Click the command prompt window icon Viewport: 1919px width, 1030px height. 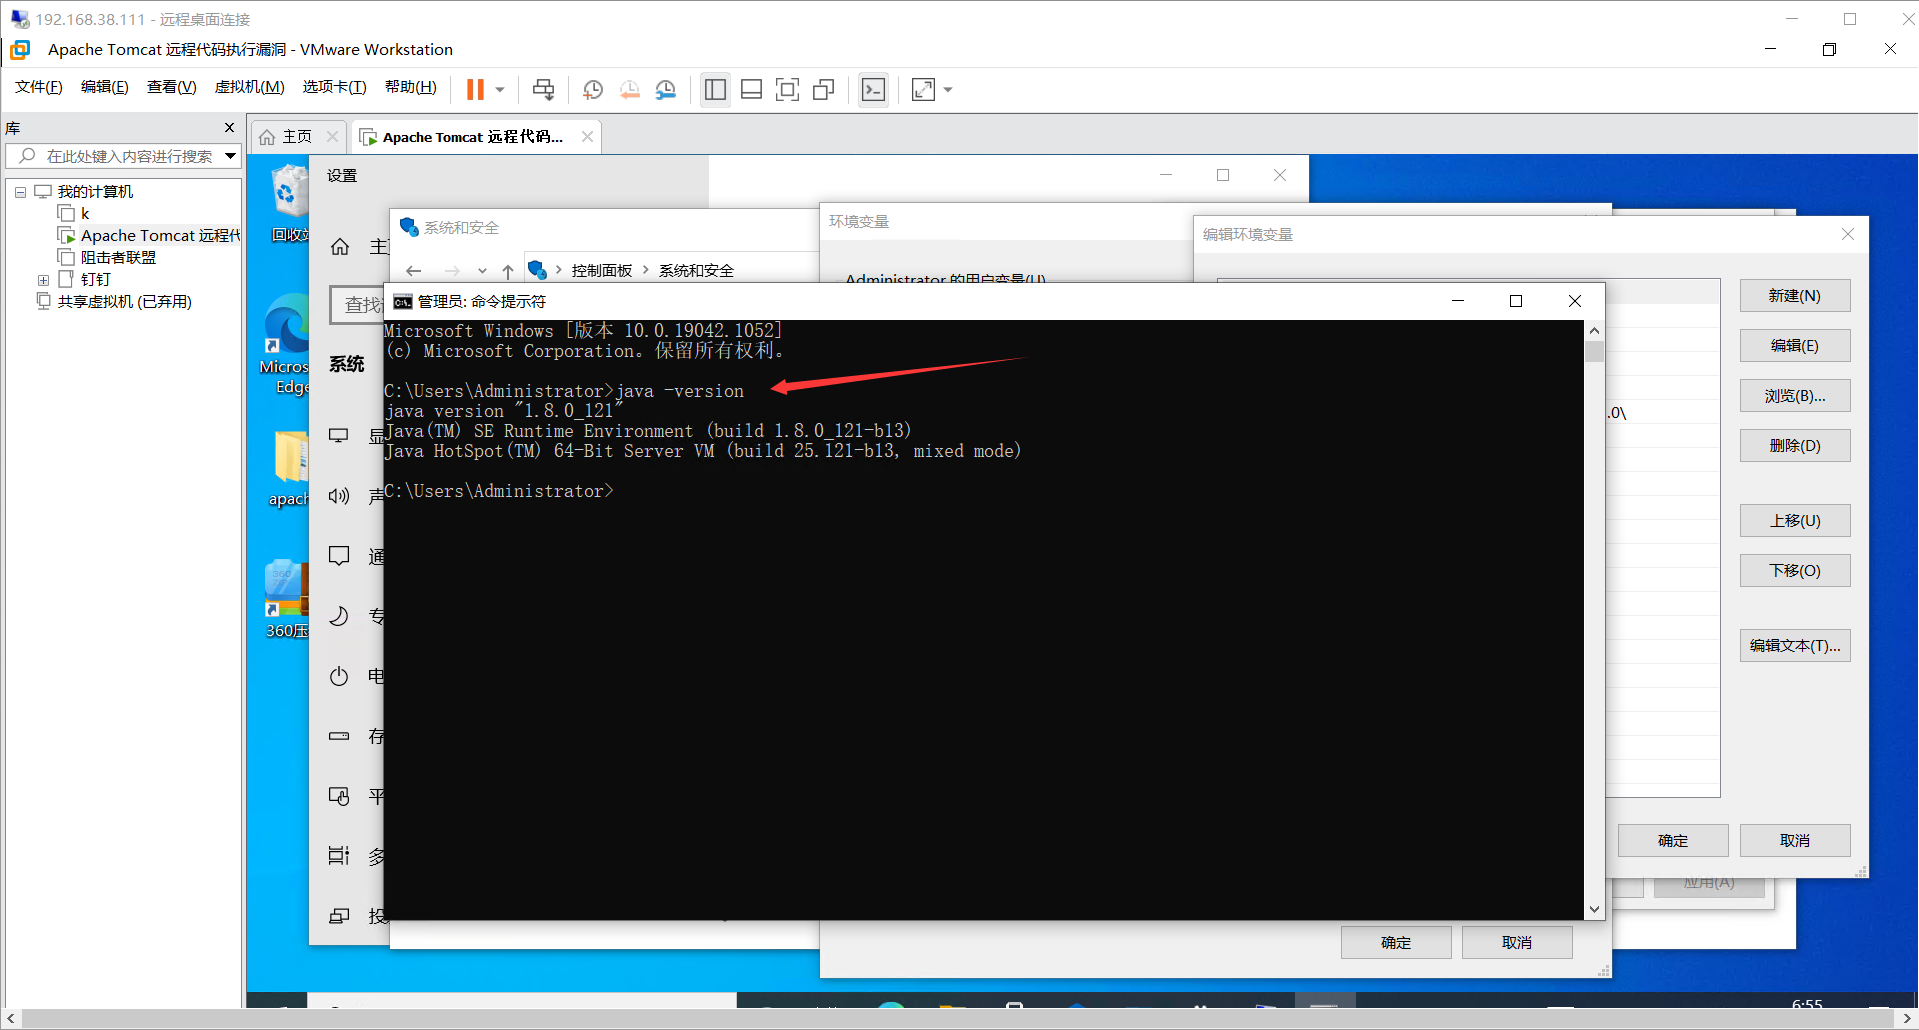point(403,302)
